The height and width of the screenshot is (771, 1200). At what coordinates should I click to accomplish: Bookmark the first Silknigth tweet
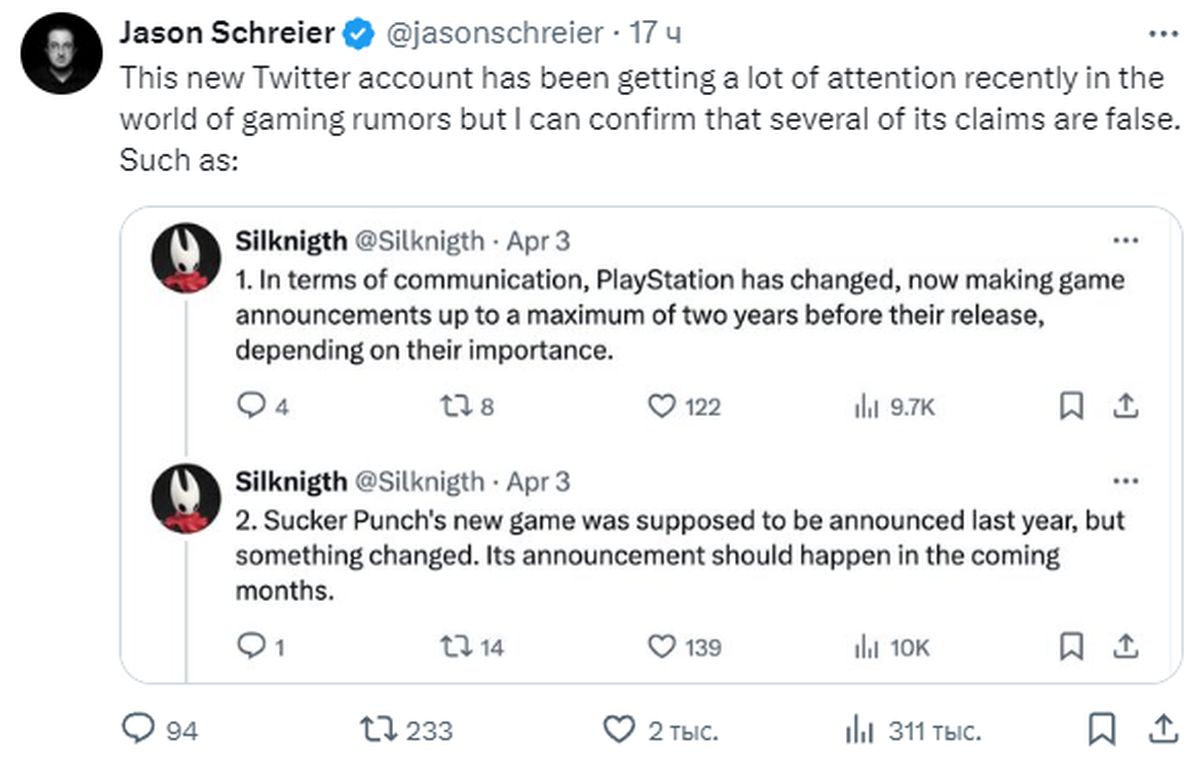tap(1071, 406)
